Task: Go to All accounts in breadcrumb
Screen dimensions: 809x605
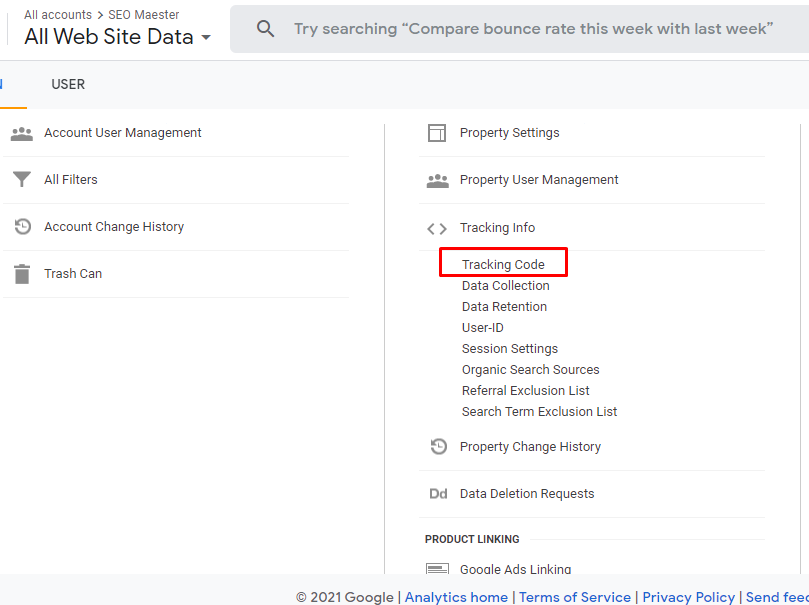Action: click(x=58, y=14)
